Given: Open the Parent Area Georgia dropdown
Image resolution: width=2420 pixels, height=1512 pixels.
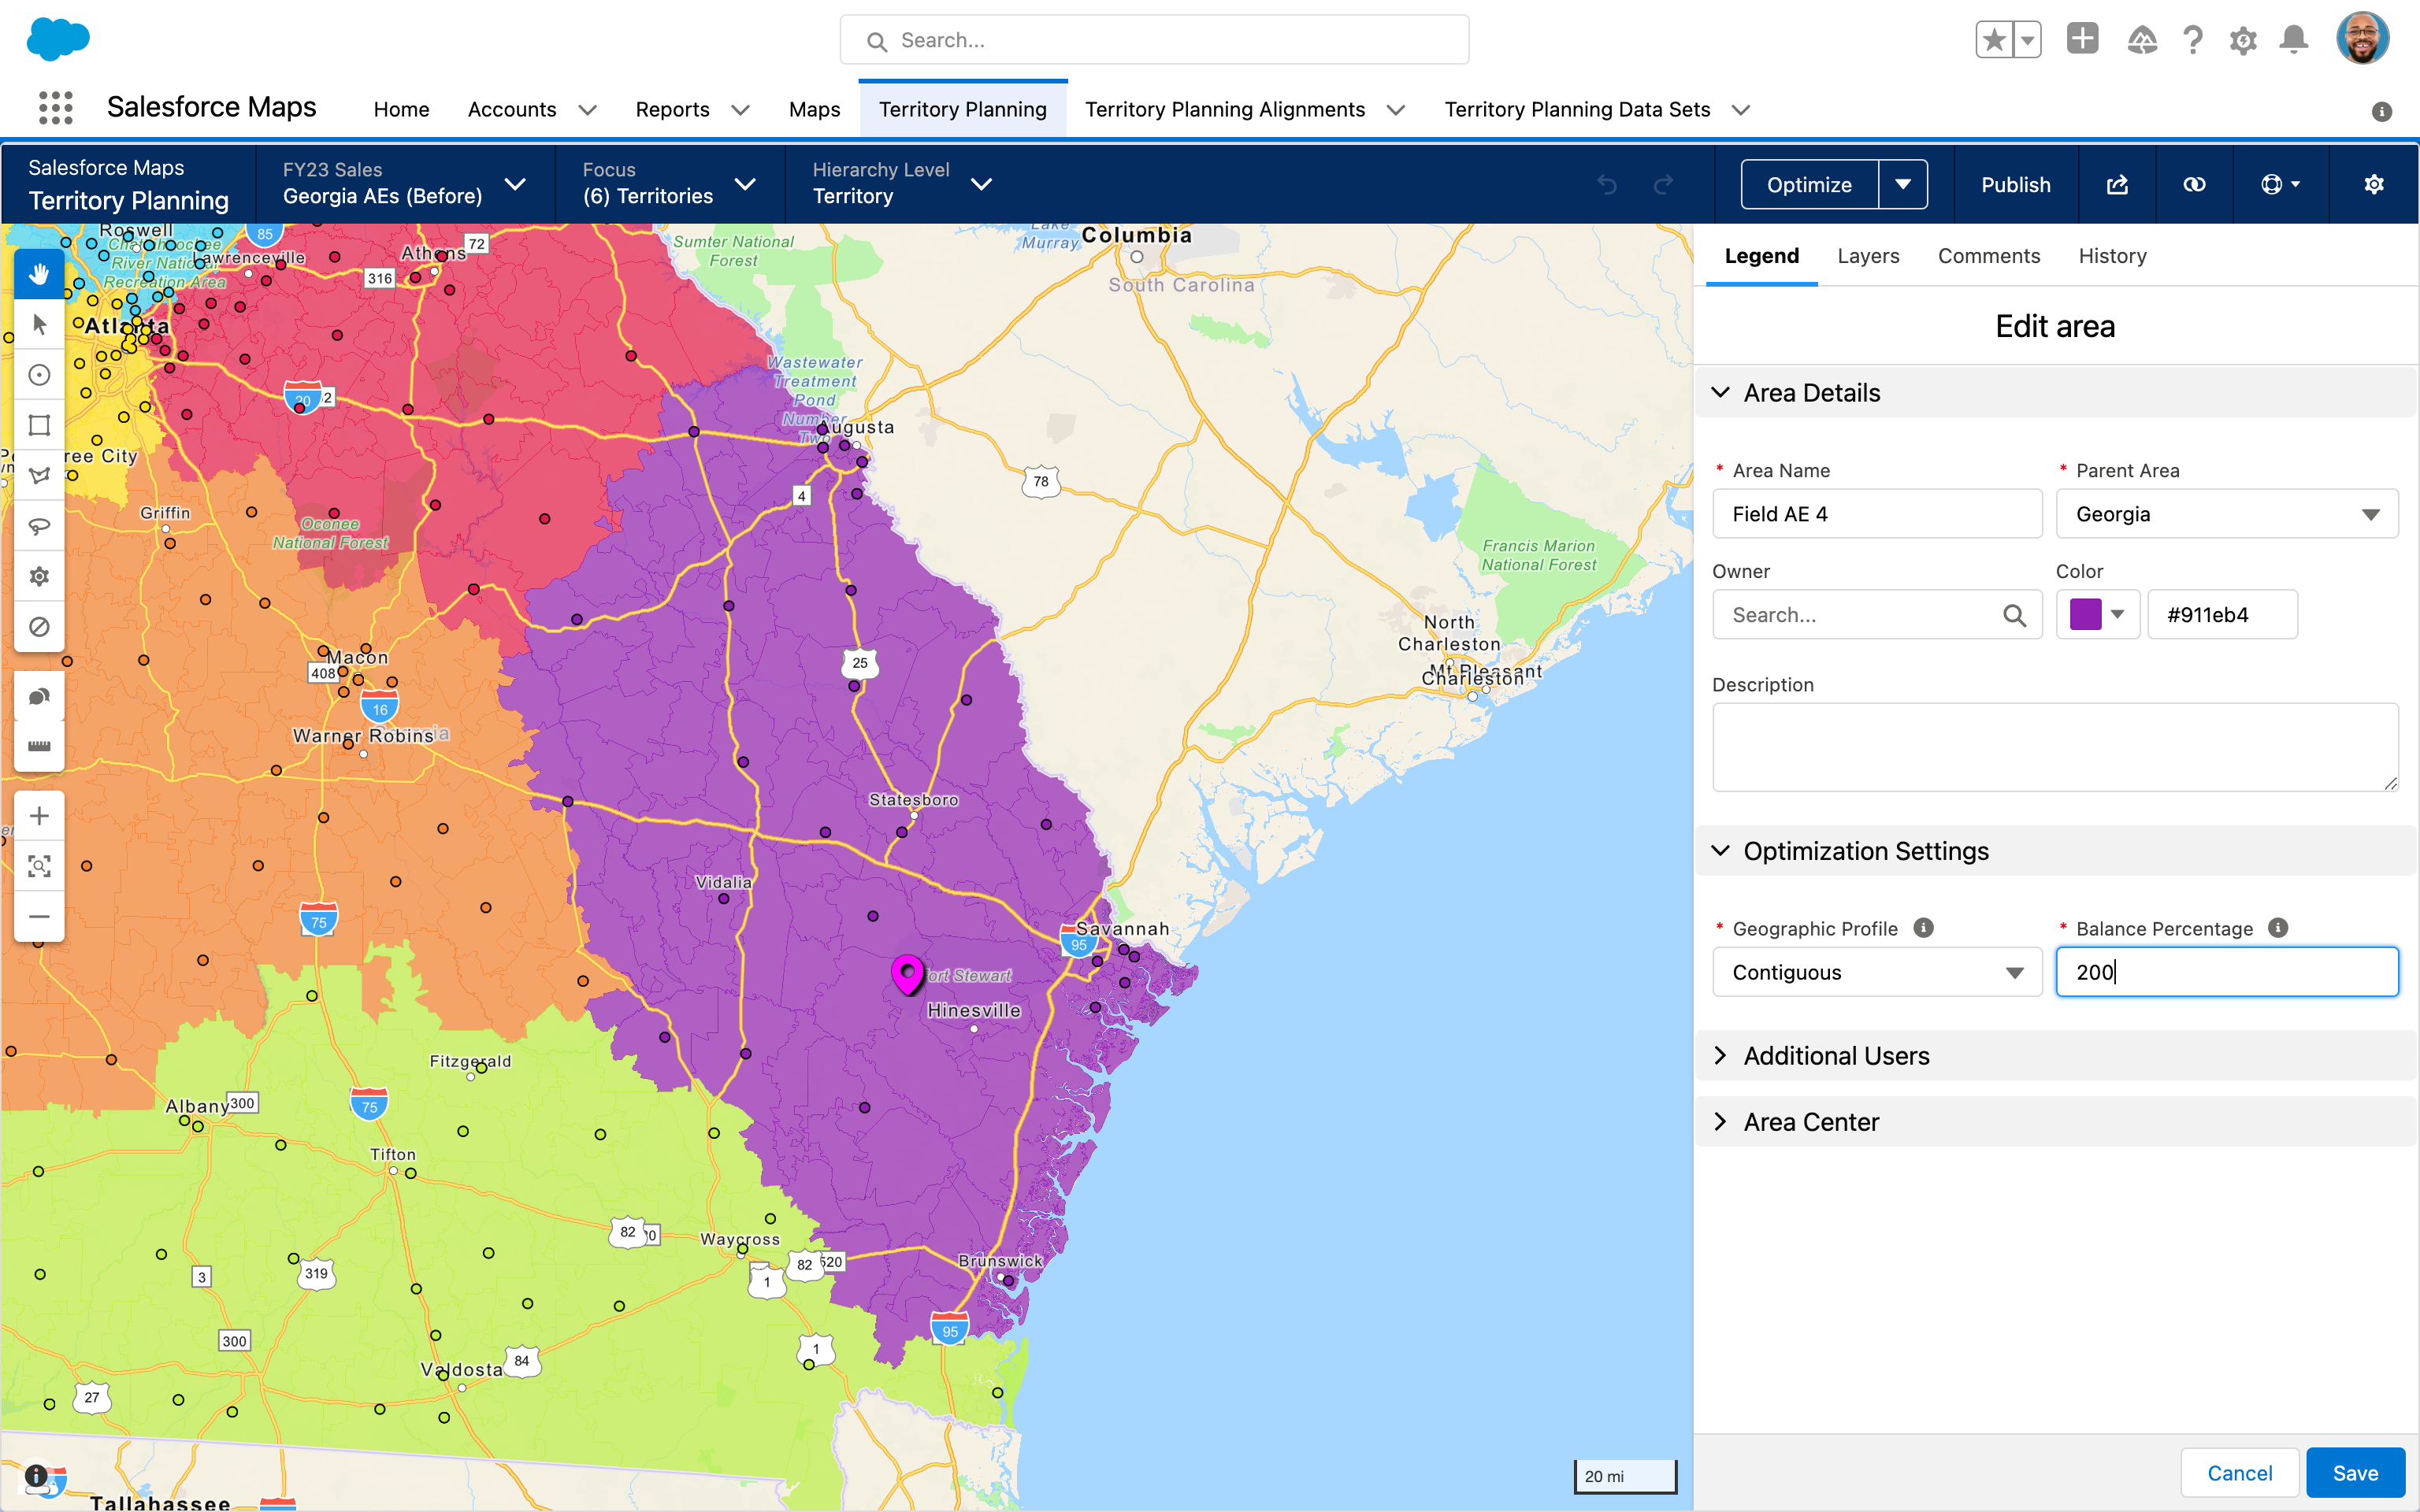Looking at the screenshot, I should [2226, 514].
